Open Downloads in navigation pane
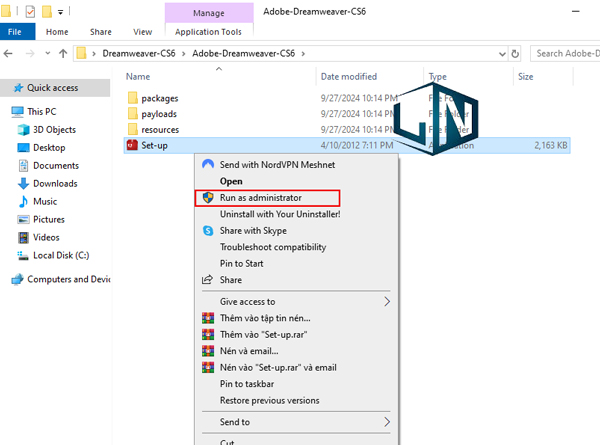This screenshot has width=600, height=445. coord(55,184)
